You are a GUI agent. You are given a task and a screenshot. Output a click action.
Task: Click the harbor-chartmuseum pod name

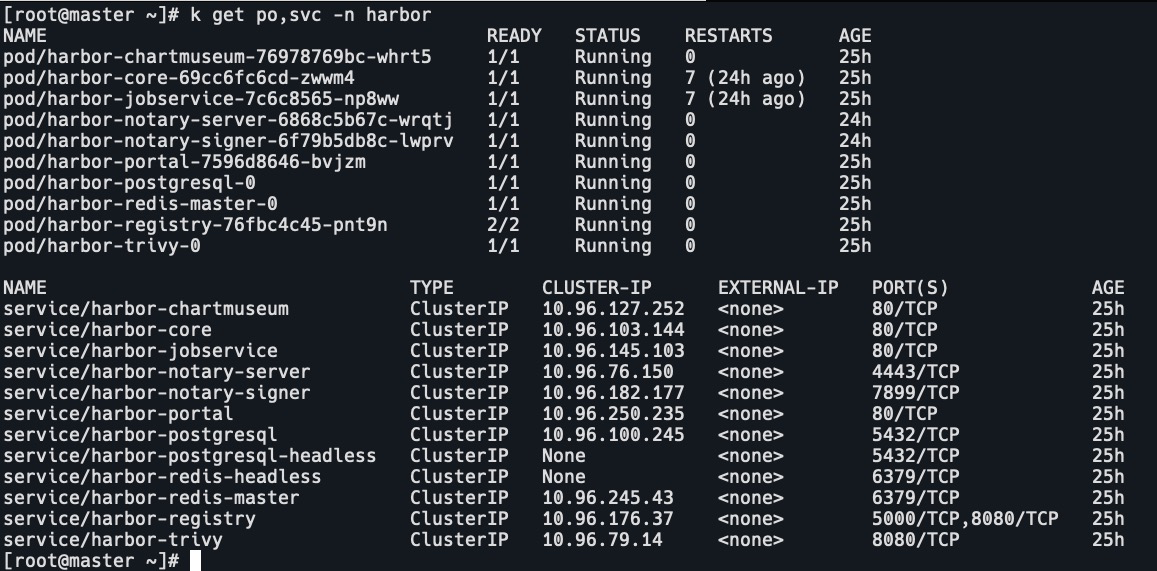coord(217,57)
